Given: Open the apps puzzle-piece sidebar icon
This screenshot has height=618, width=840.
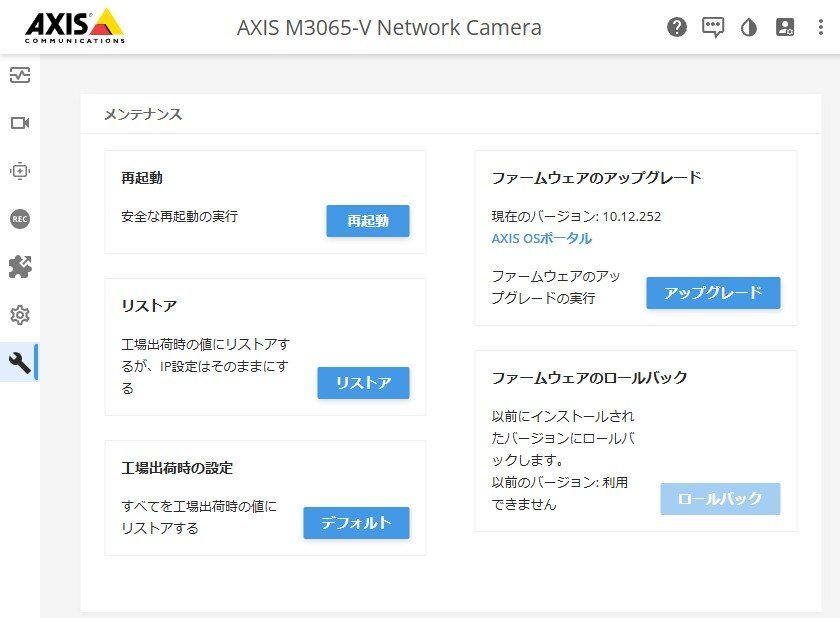Looking at the screenshot, I should 20,267.
